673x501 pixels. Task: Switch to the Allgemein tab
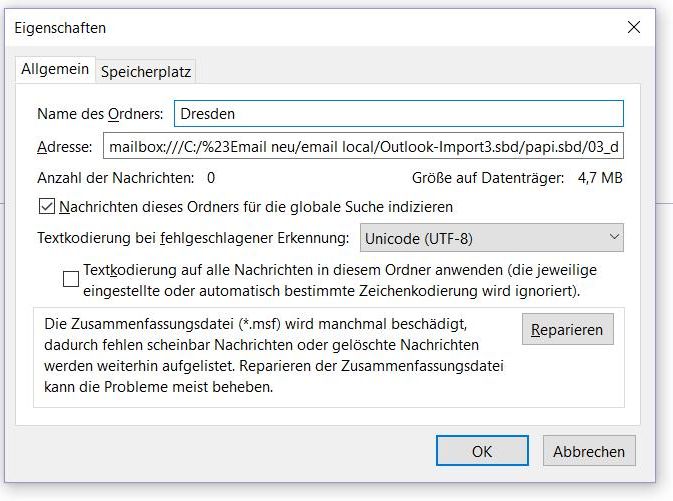tap(55, 69)
